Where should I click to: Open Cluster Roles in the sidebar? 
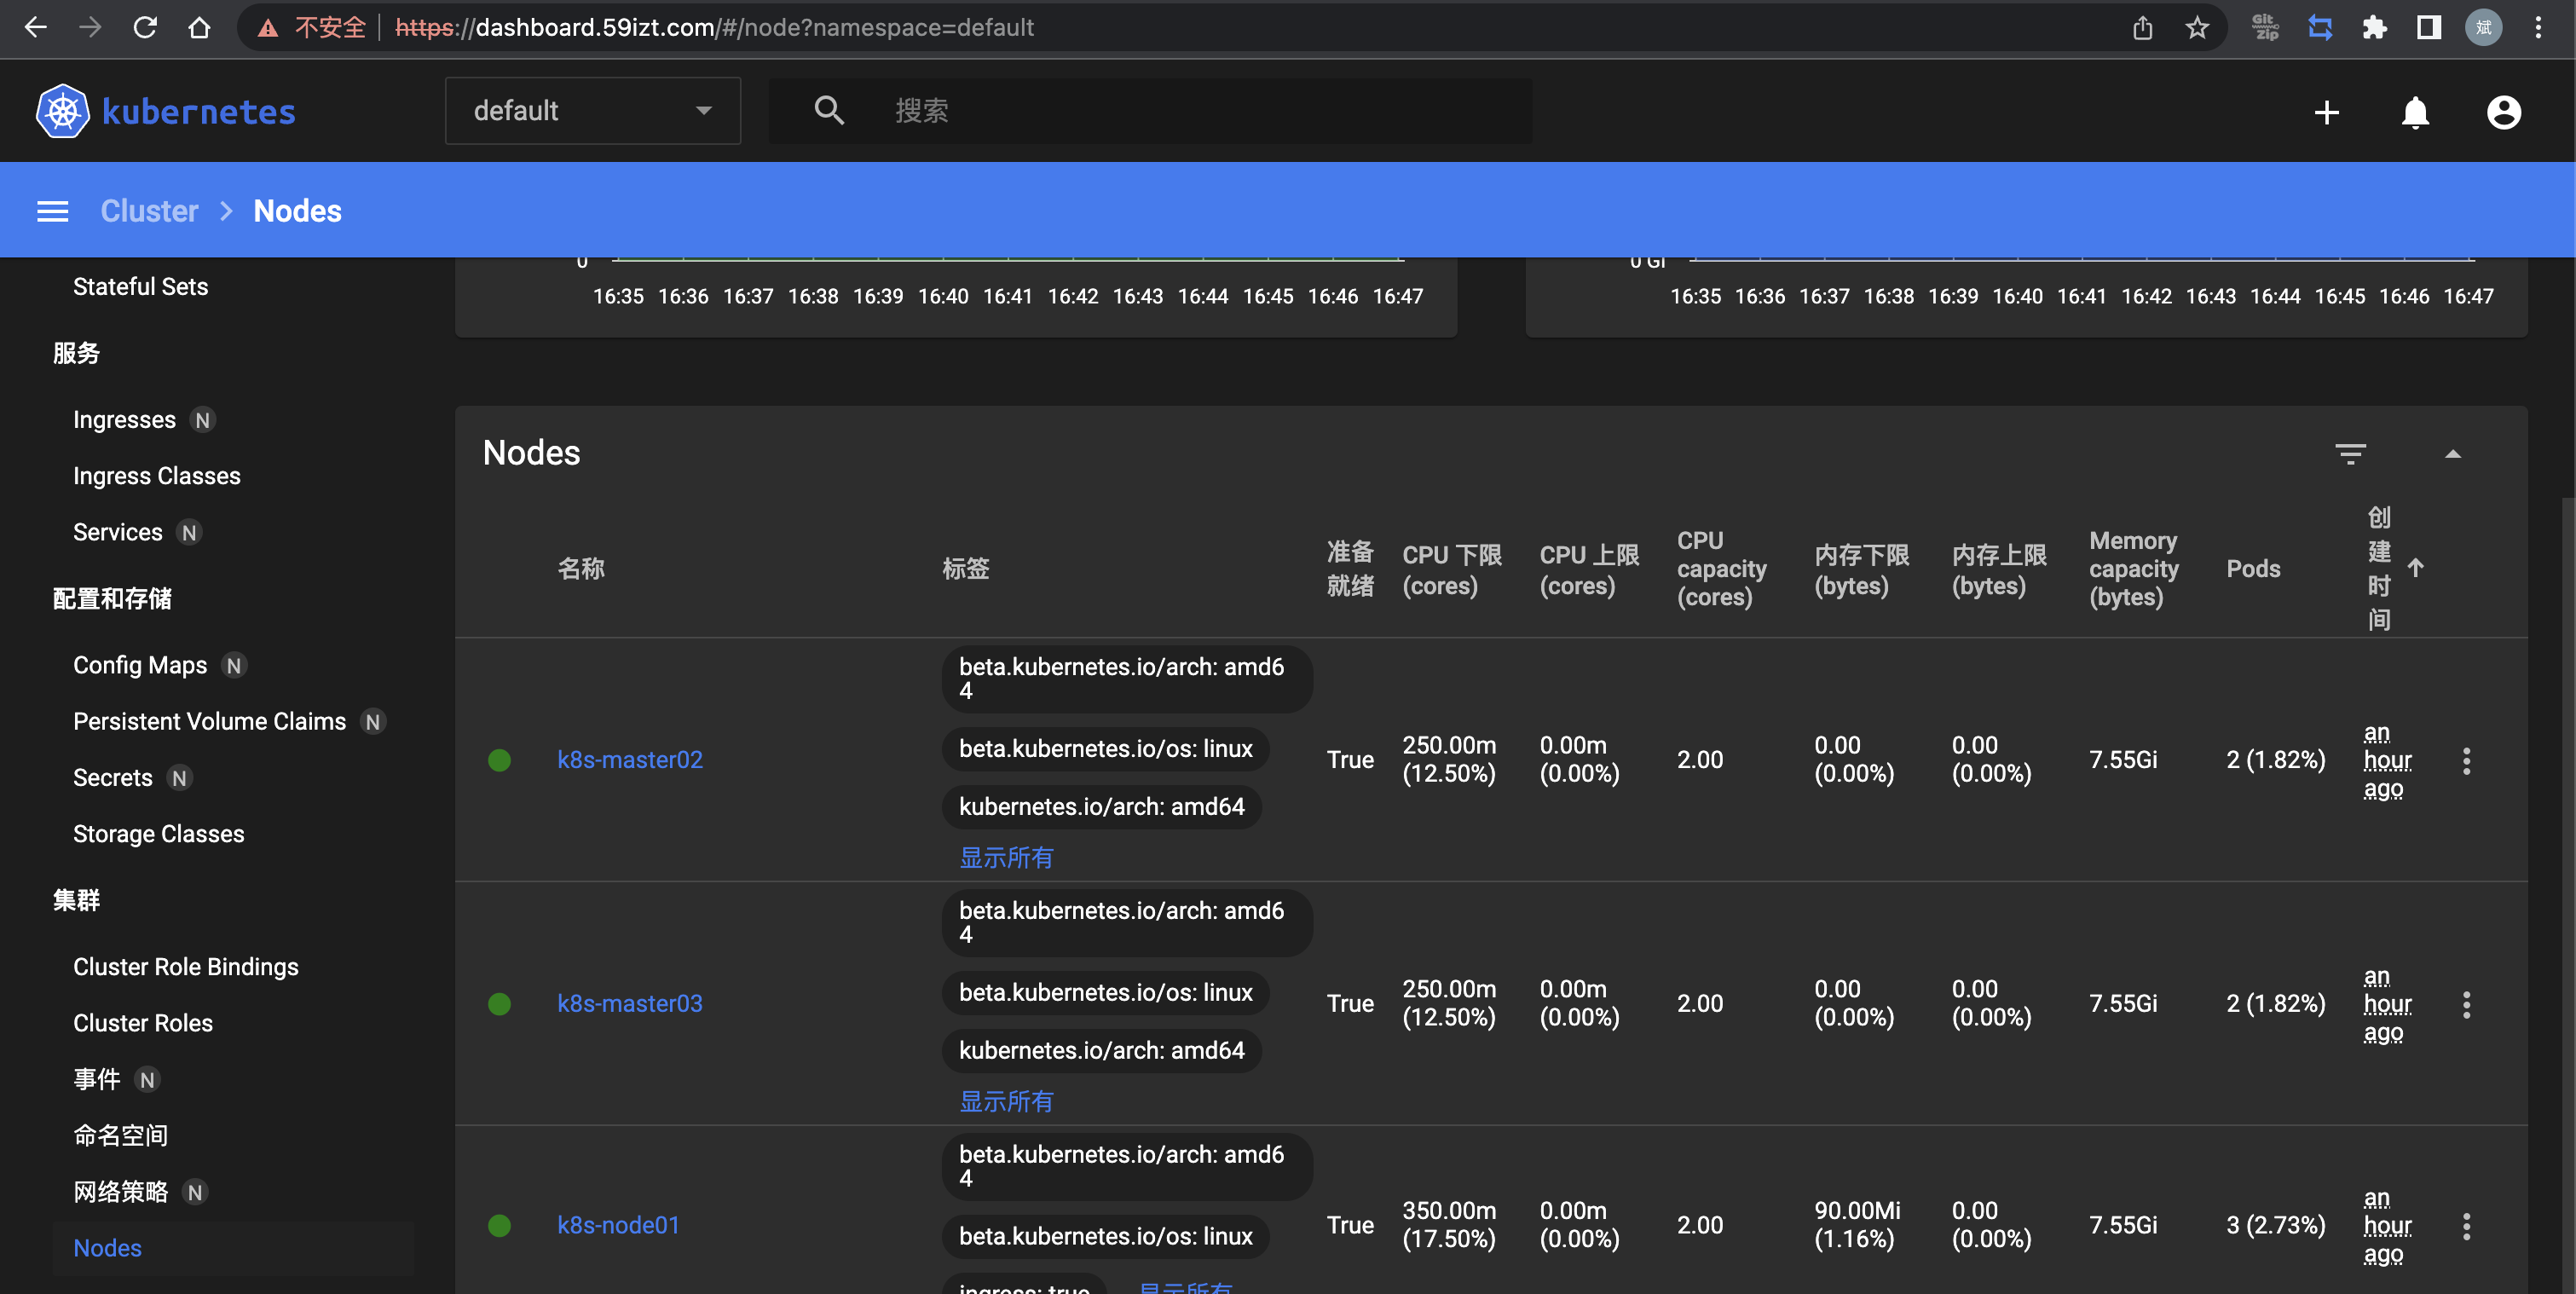[x=142, y=1023]
